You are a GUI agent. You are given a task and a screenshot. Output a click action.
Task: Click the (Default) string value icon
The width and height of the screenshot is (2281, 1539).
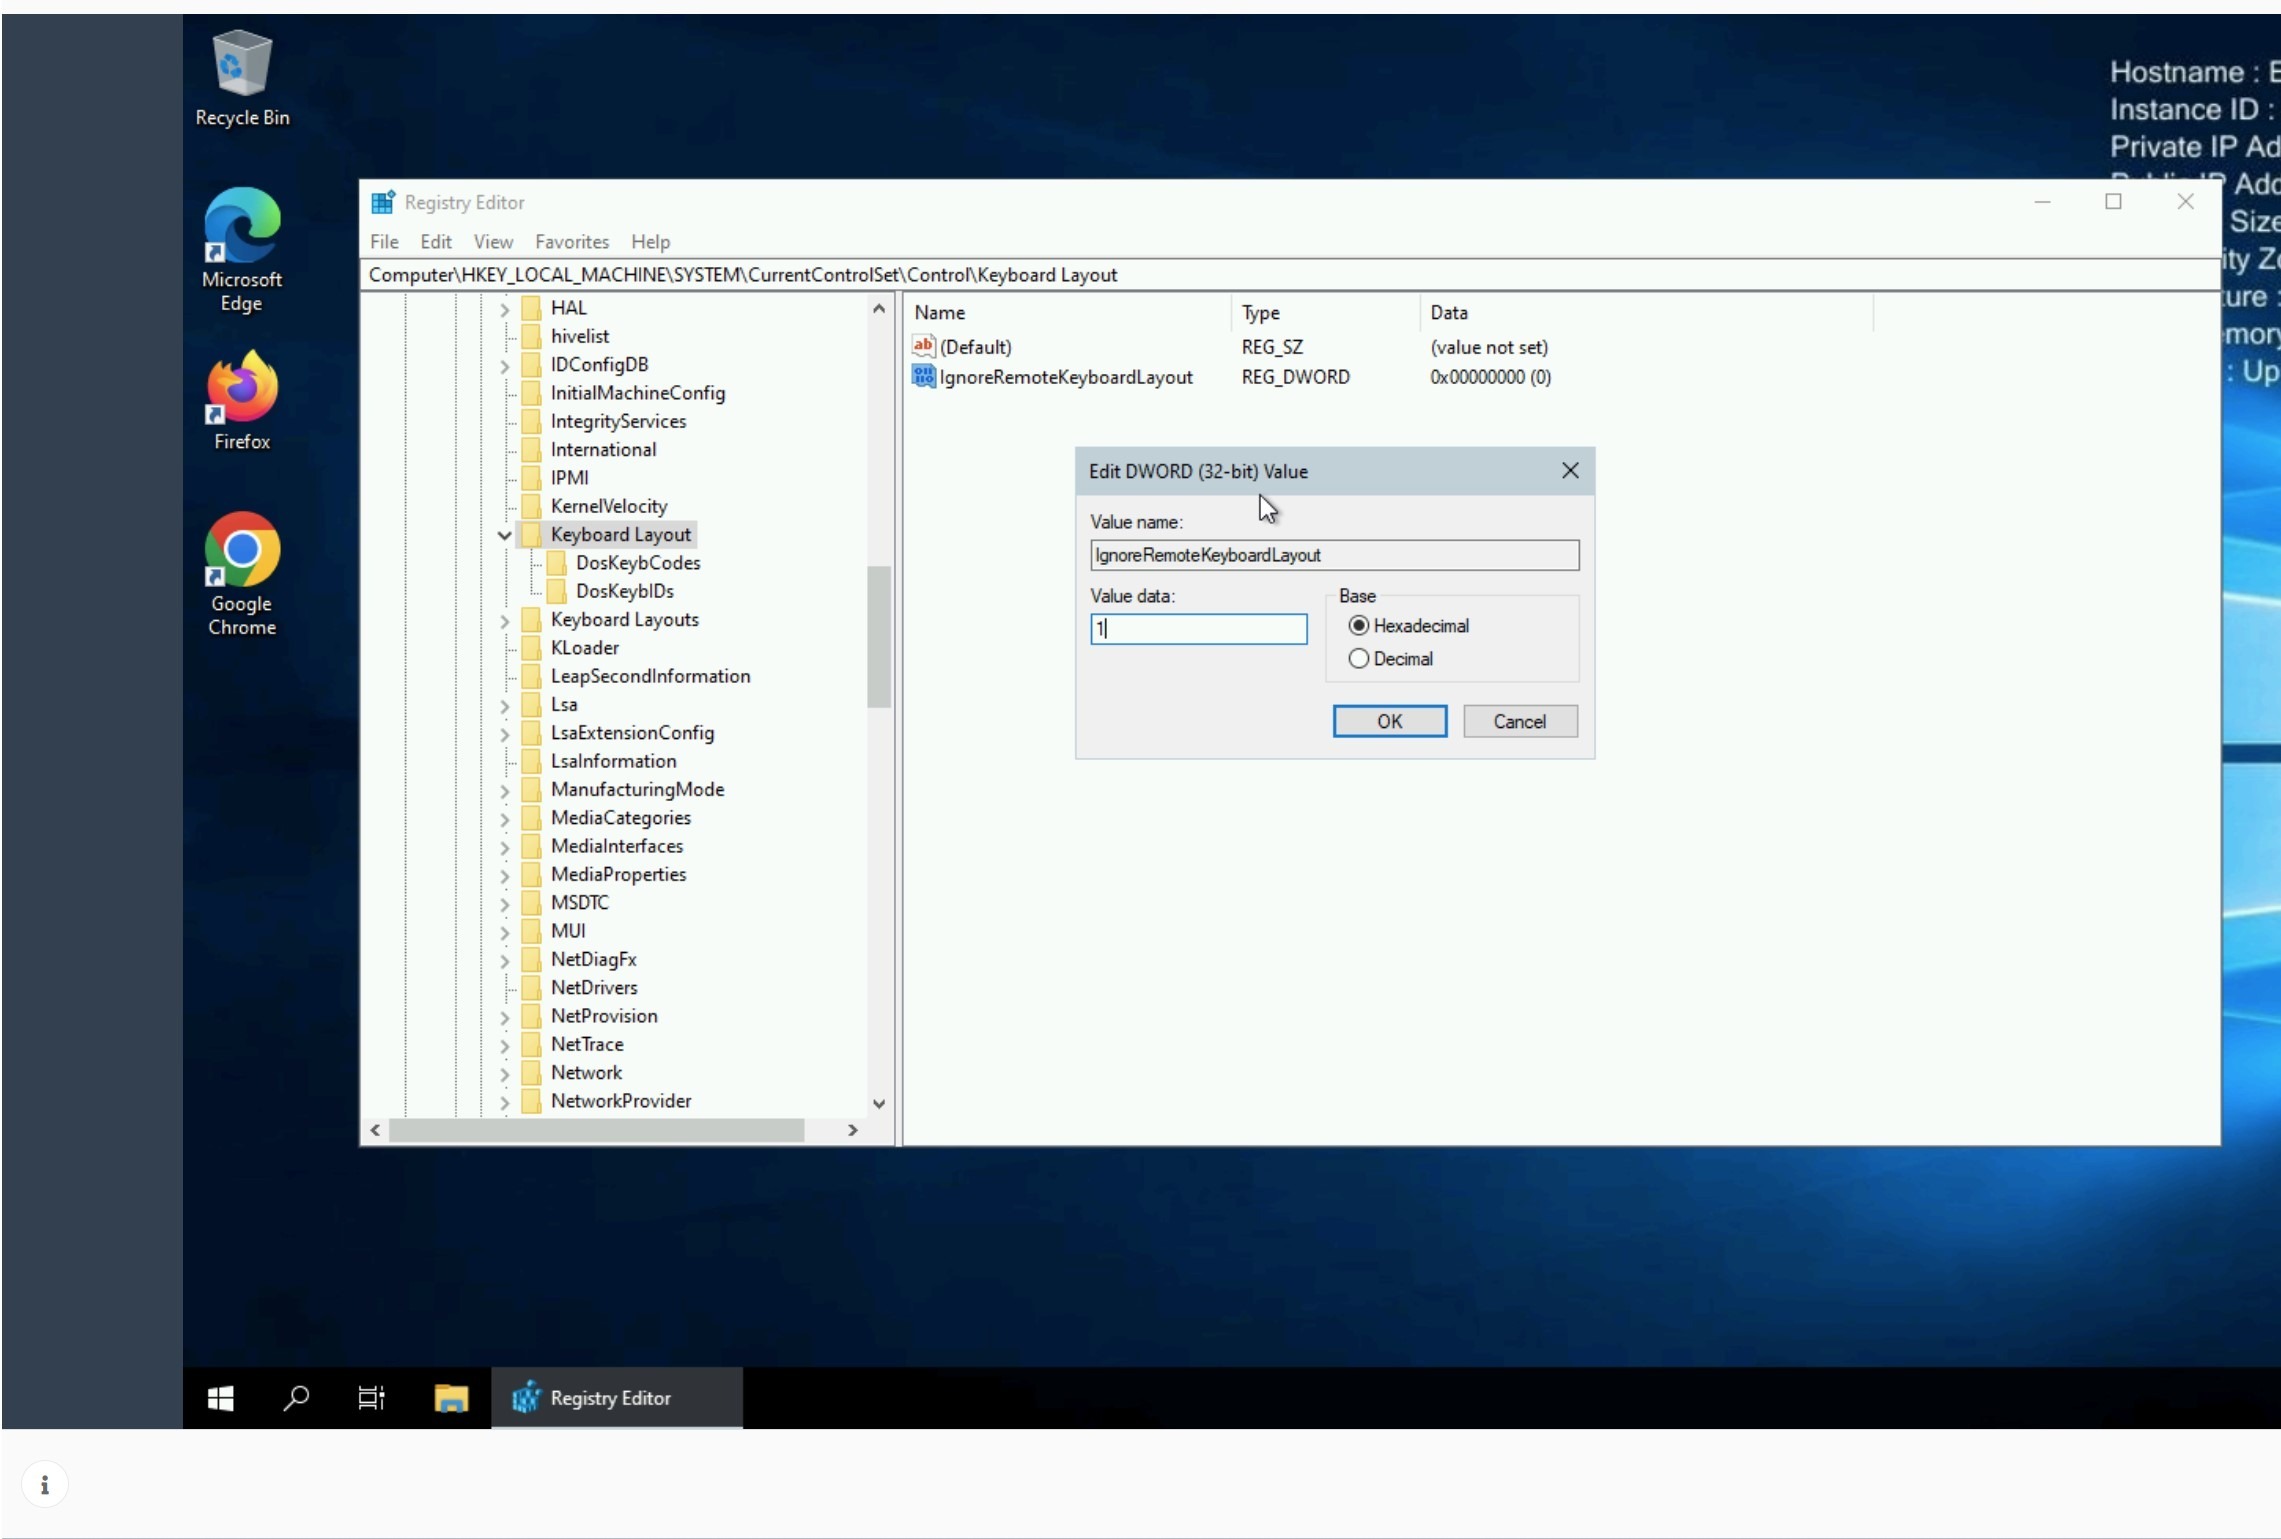pyautogui.click(x=923, y=346)
